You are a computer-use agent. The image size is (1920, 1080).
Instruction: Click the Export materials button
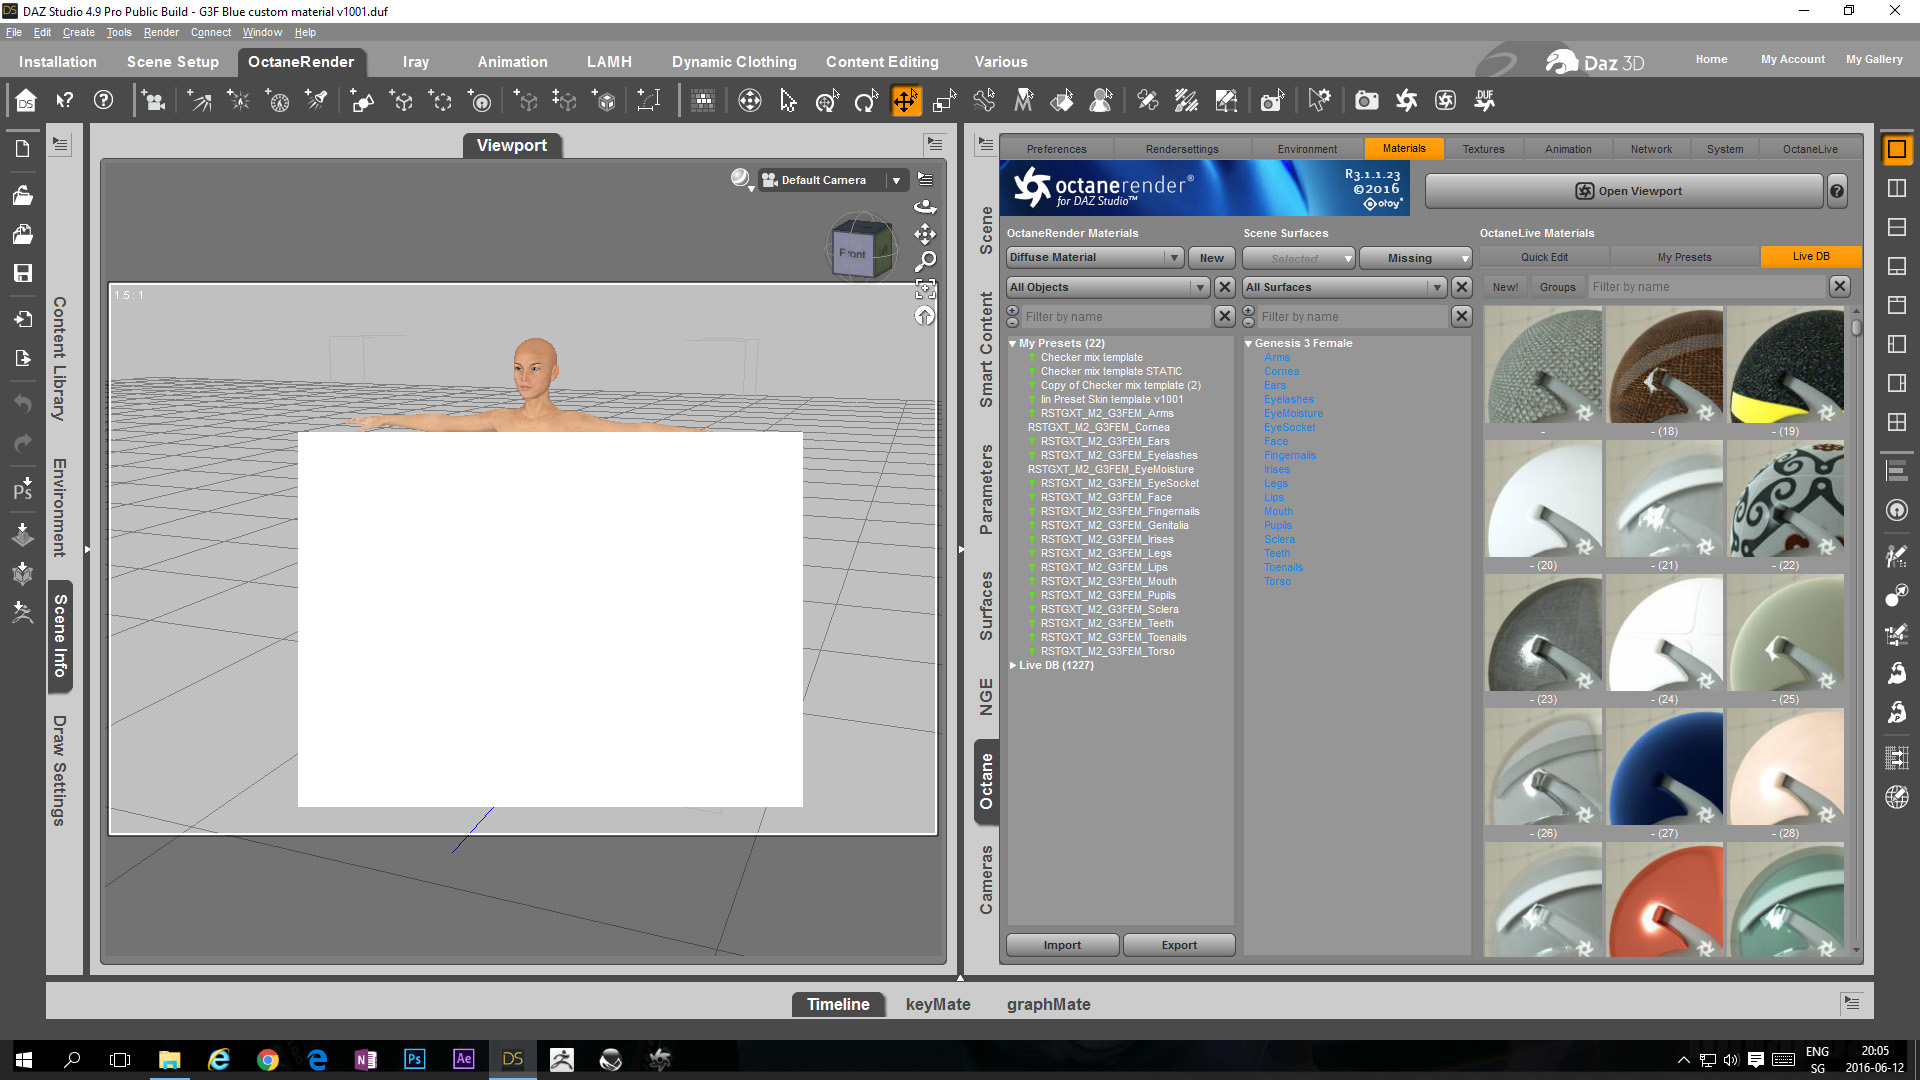(x=1178, y=945)
